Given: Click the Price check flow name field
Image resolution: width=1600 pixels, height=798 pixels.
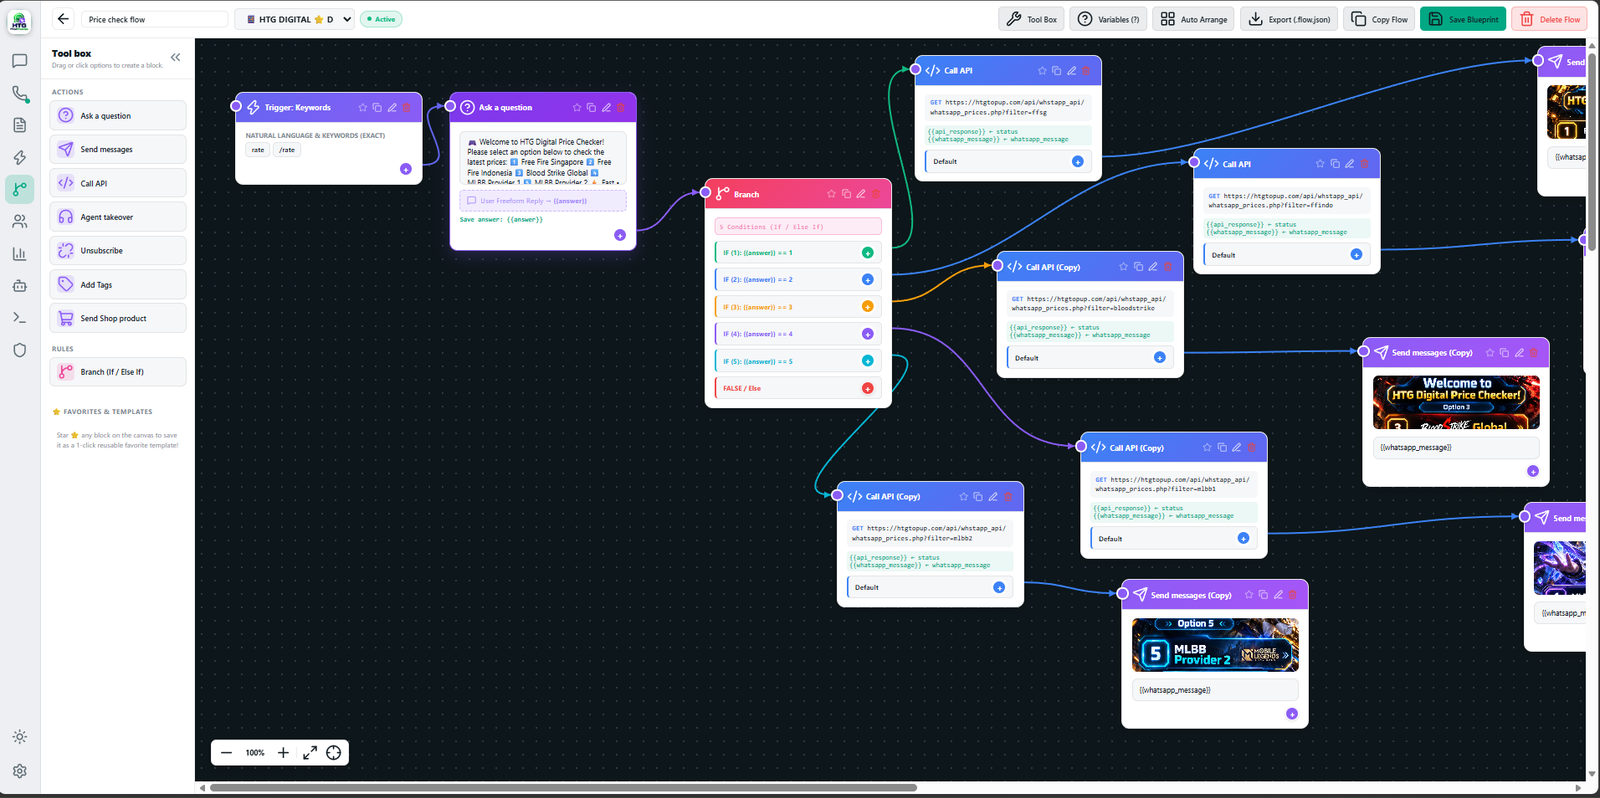Looking at the screenshot, I should [x=155, y=19].
